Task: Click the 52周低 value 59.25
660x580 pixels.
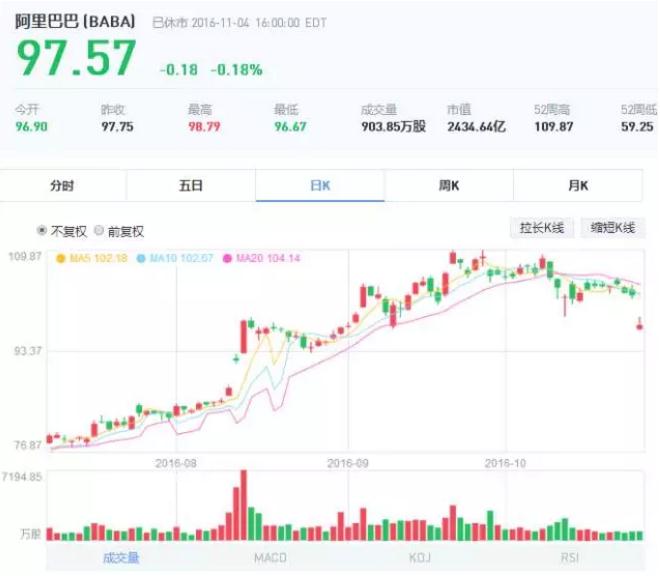Action: (x=637, y=126)
